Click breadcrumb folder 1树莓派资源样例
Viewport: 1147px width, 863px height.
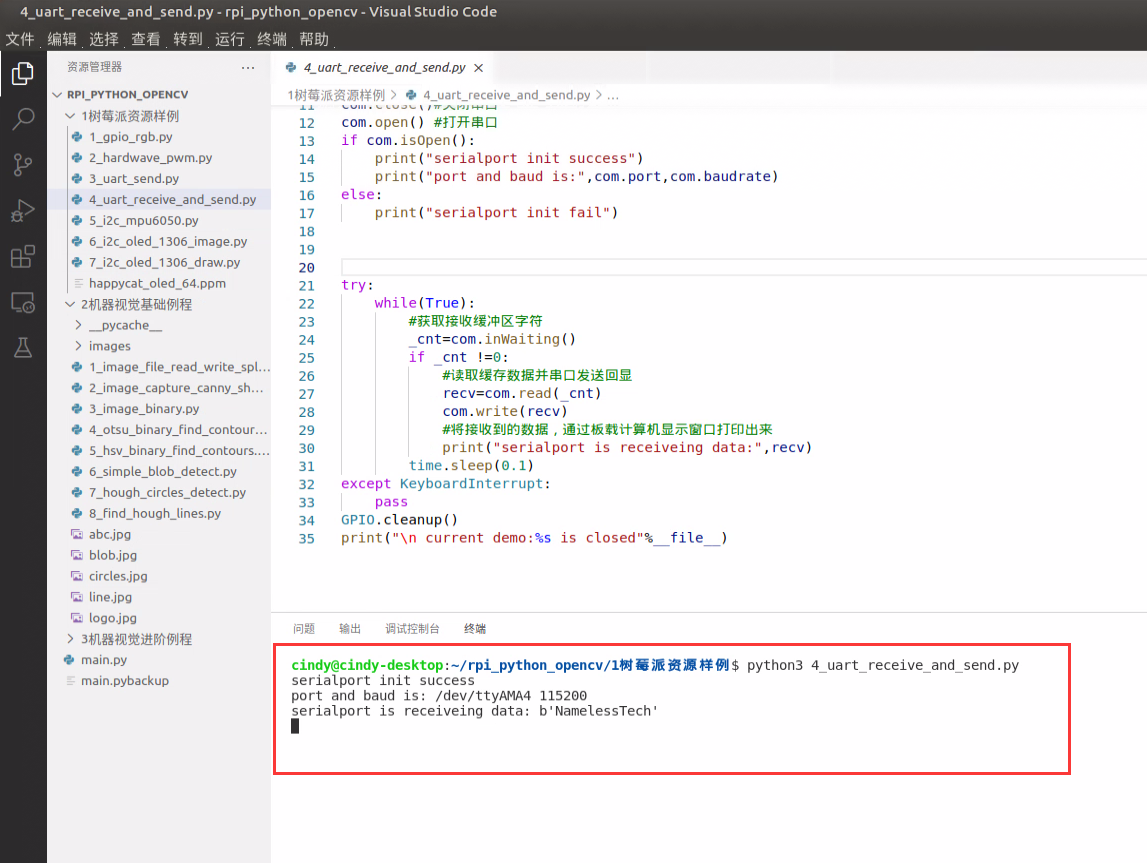[x=336, y=95]
